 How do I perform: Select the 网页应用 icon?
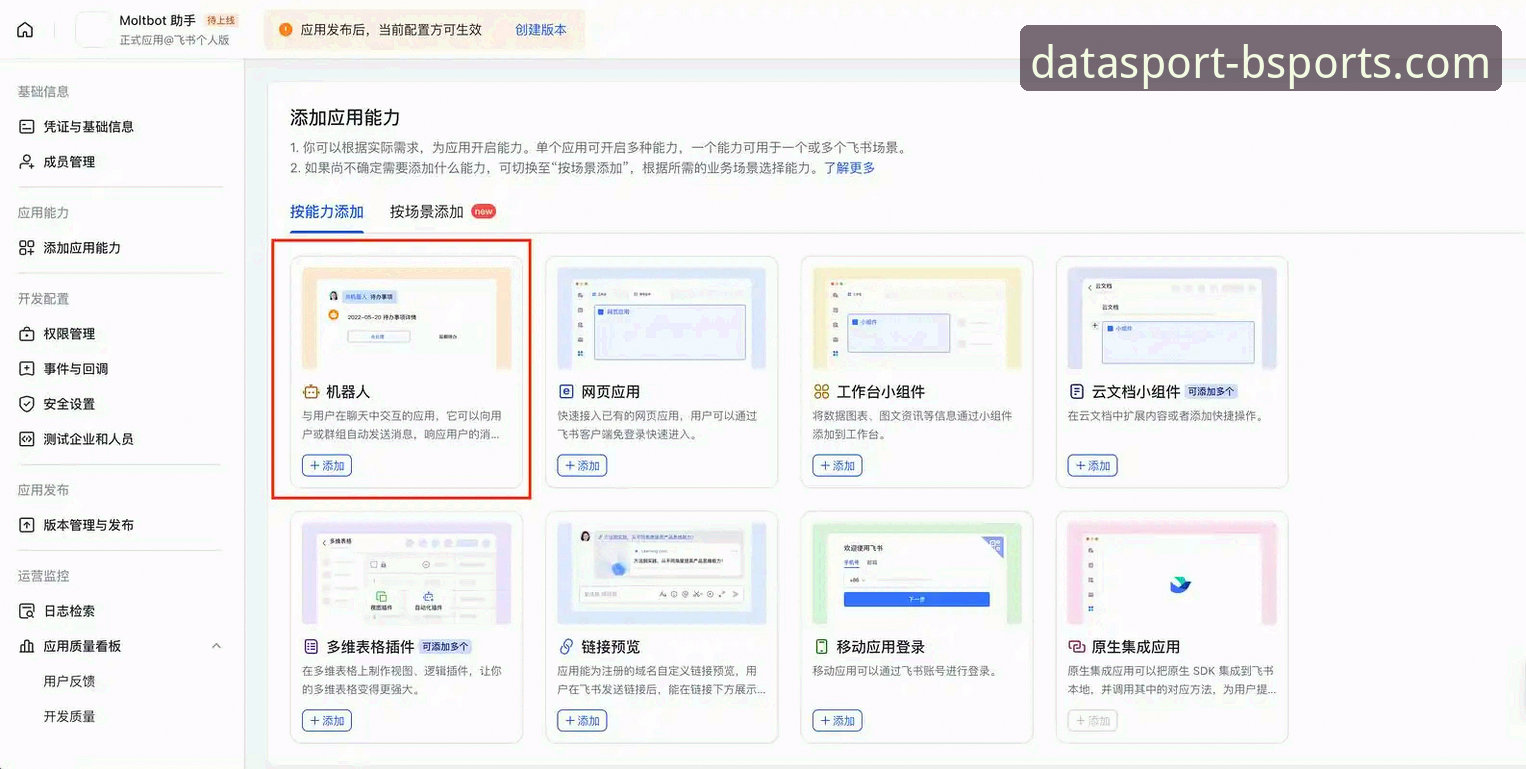point(566,392)
